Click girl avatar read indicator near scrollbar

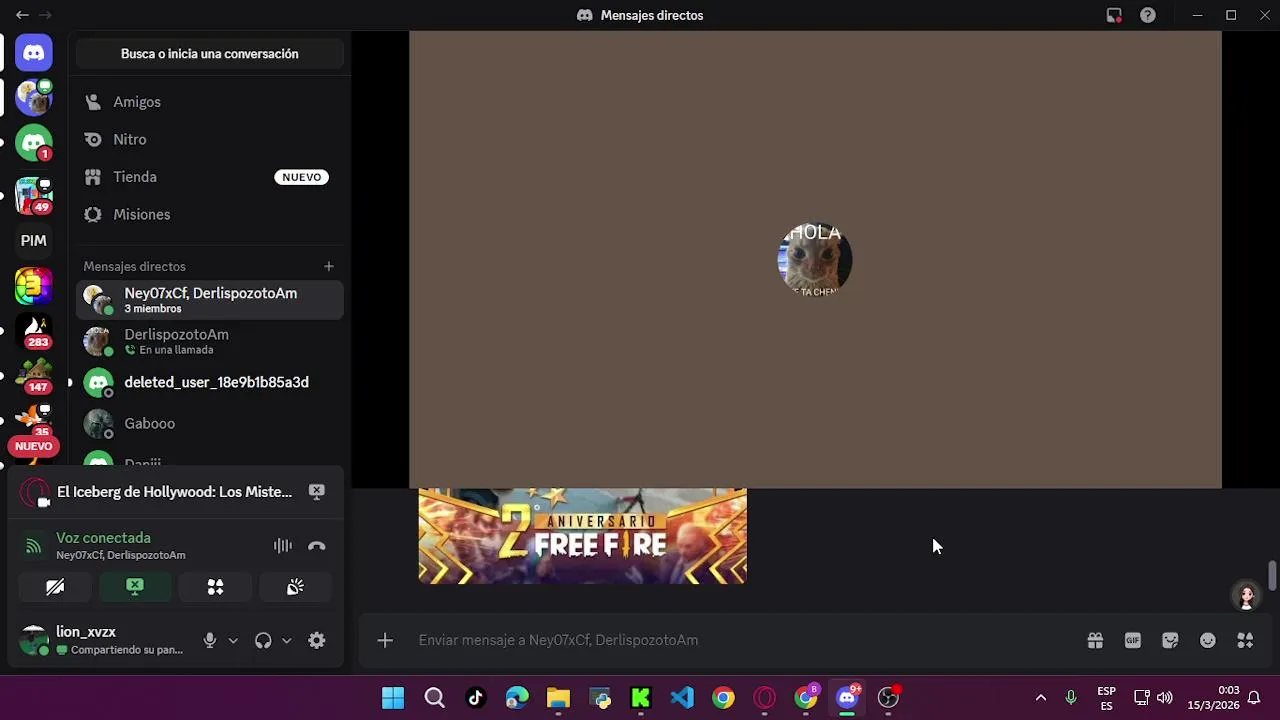[x=1246, y=595]
